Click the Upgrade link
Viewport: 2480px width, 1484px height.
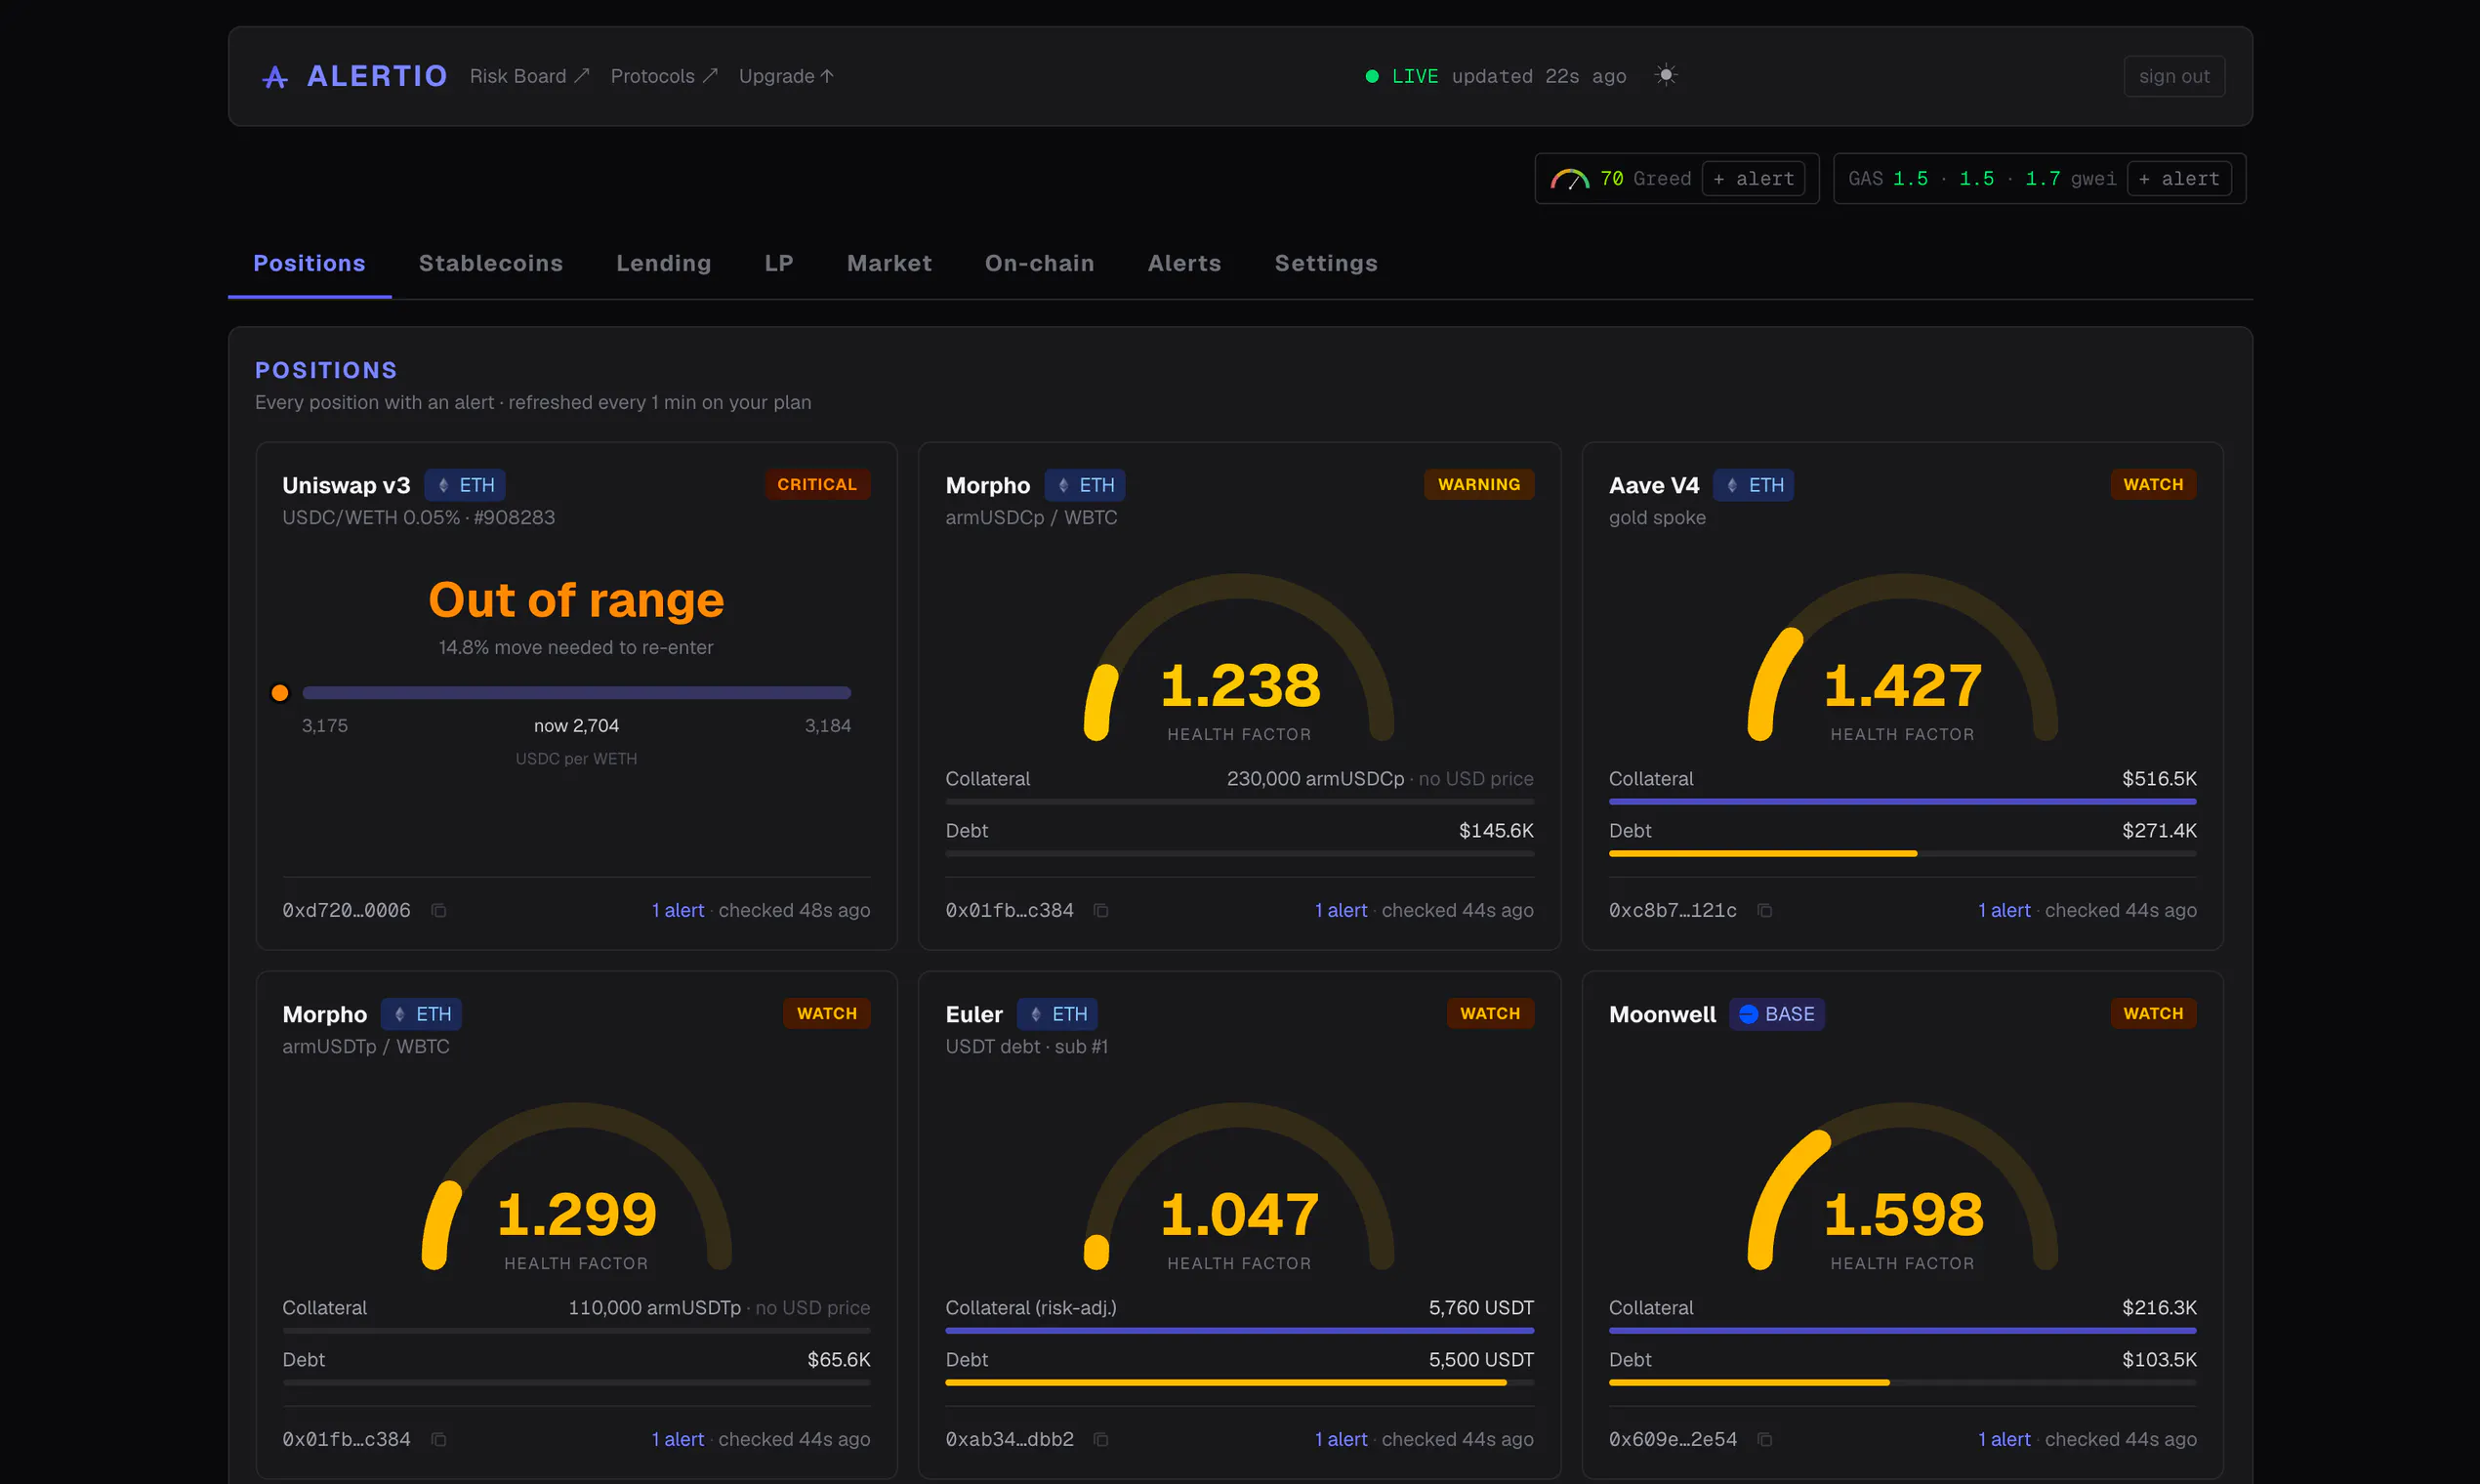(786, 77)
